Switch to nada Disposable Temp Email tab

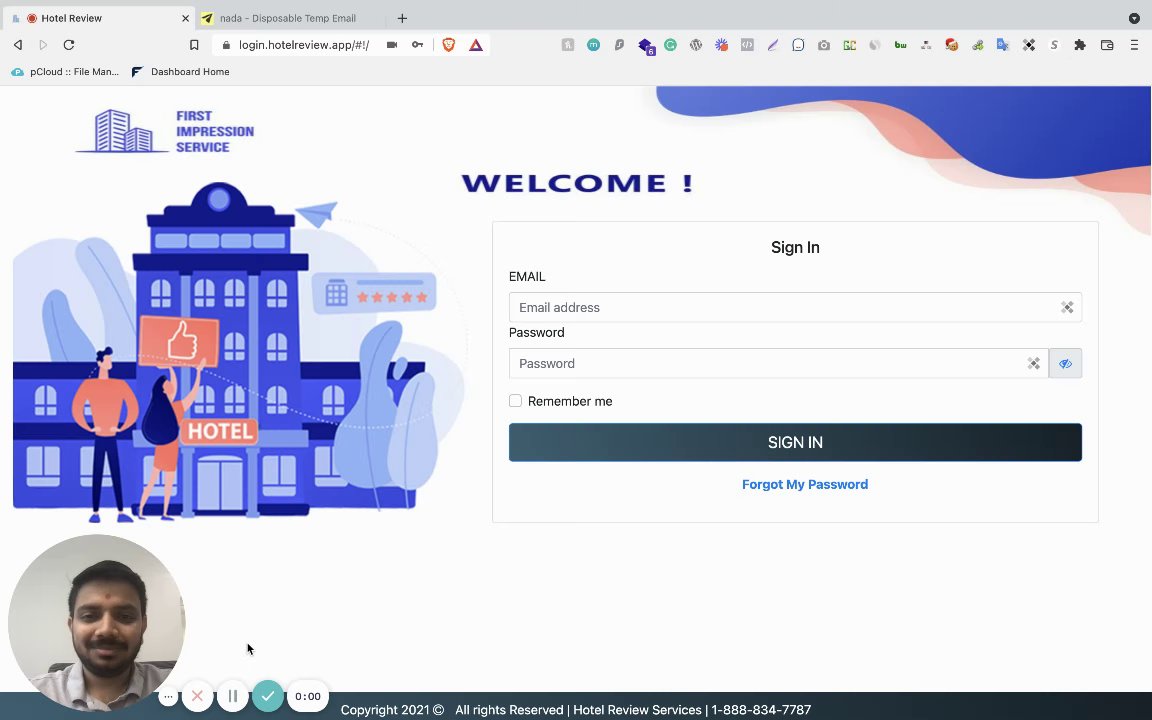(x=289, y=18)
